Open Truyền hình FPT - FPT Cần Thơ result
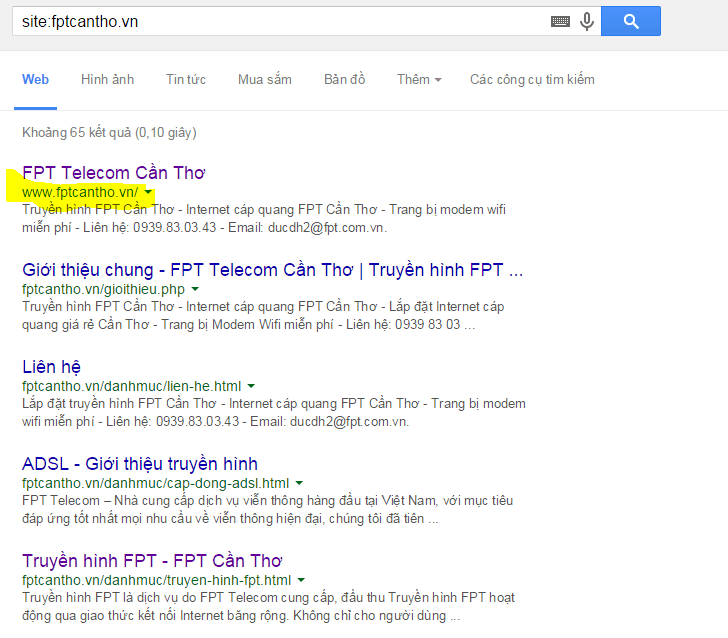The width and height of the screenshot is (728, 638). pos(152,561)
